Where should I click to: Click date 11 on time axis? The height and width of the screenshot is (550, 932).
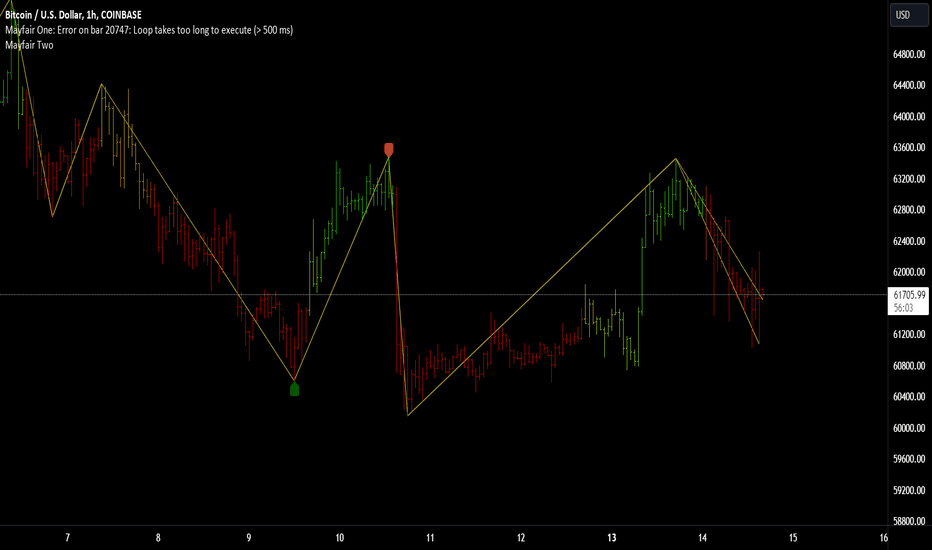pos(430,538)
